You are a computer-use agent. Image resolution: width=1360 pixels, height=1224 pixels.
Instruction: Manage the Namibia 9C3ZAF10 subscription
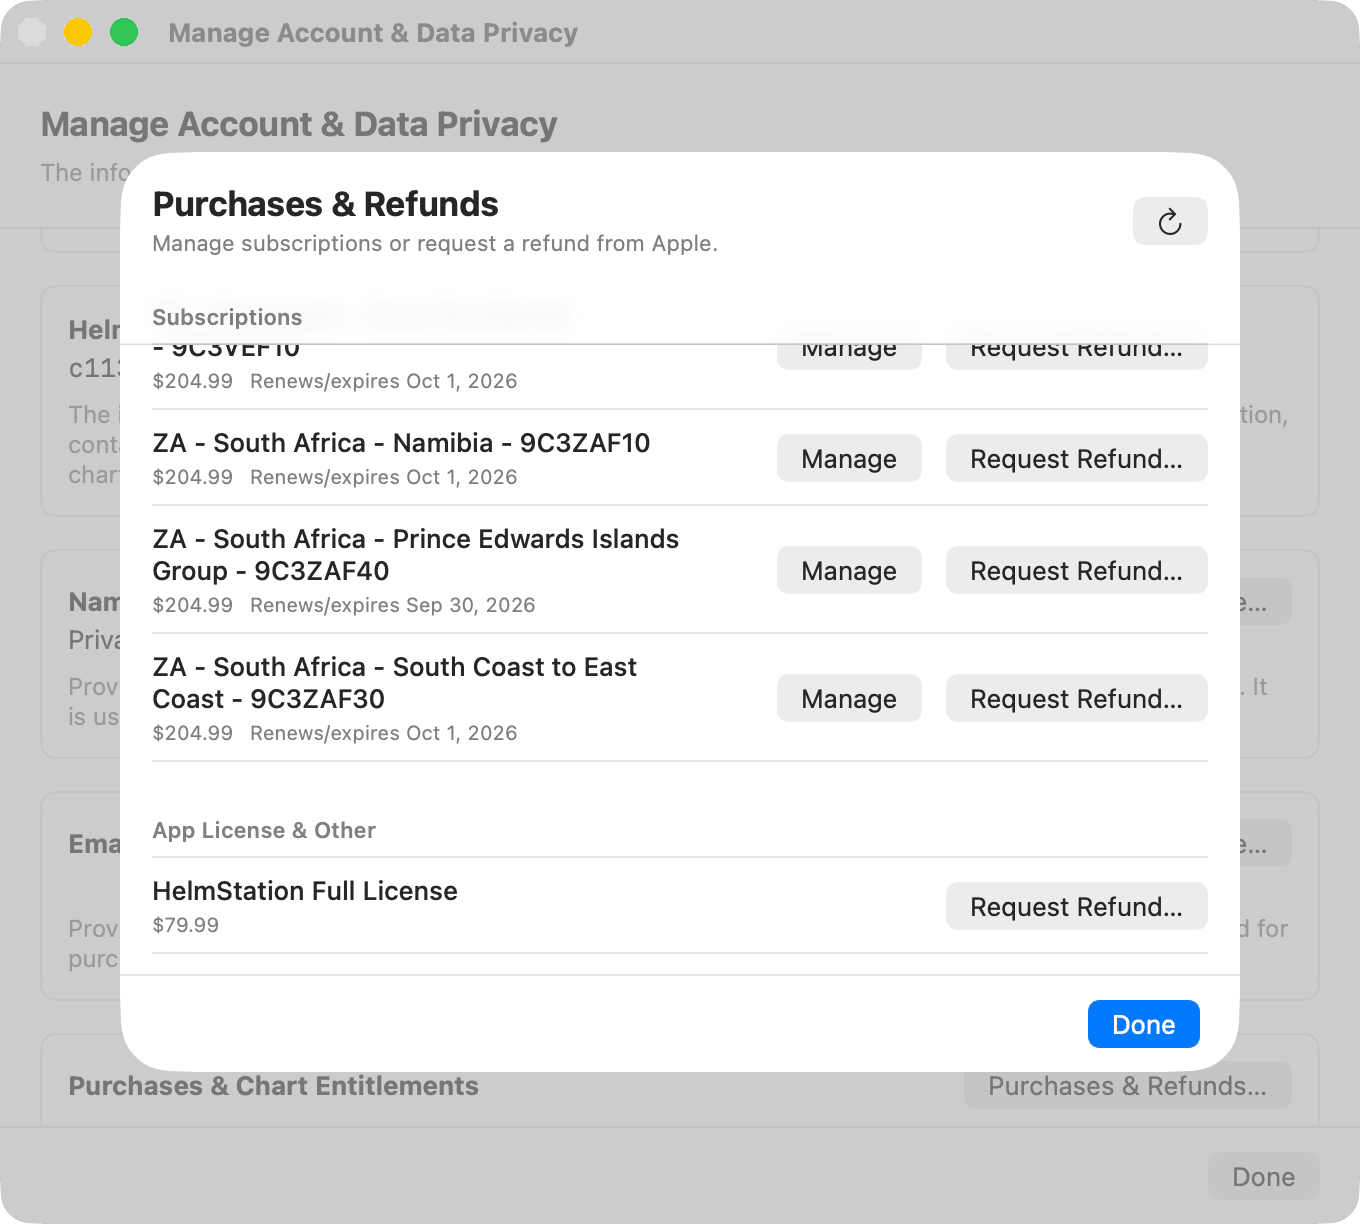[x=849, y=459]
